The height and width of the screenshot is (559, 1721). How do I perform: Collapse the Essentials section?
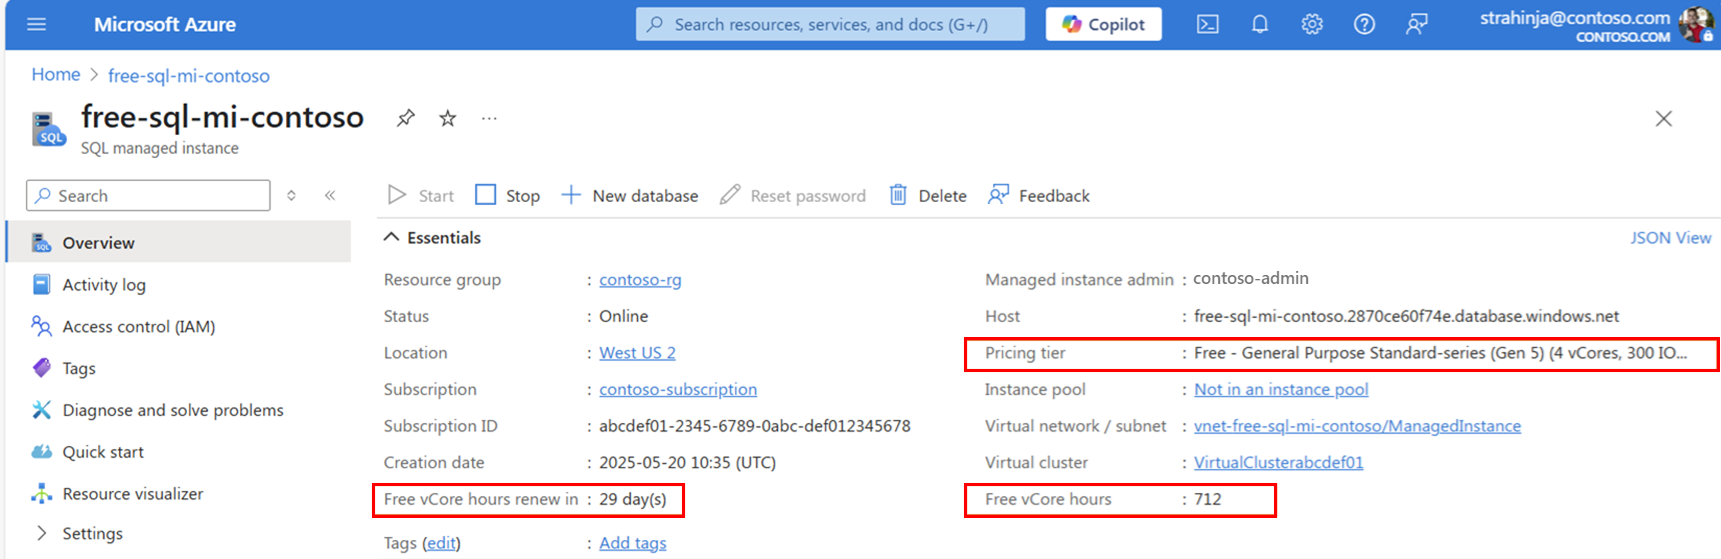[392, 237]
